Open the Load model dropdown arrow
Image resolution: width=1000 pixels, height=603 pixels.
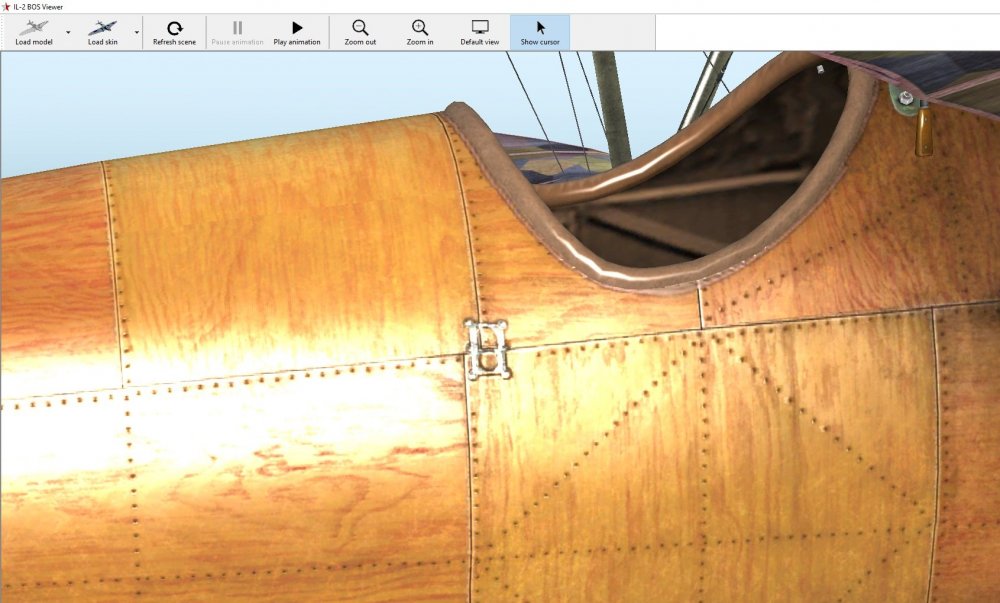pos(68,32)
